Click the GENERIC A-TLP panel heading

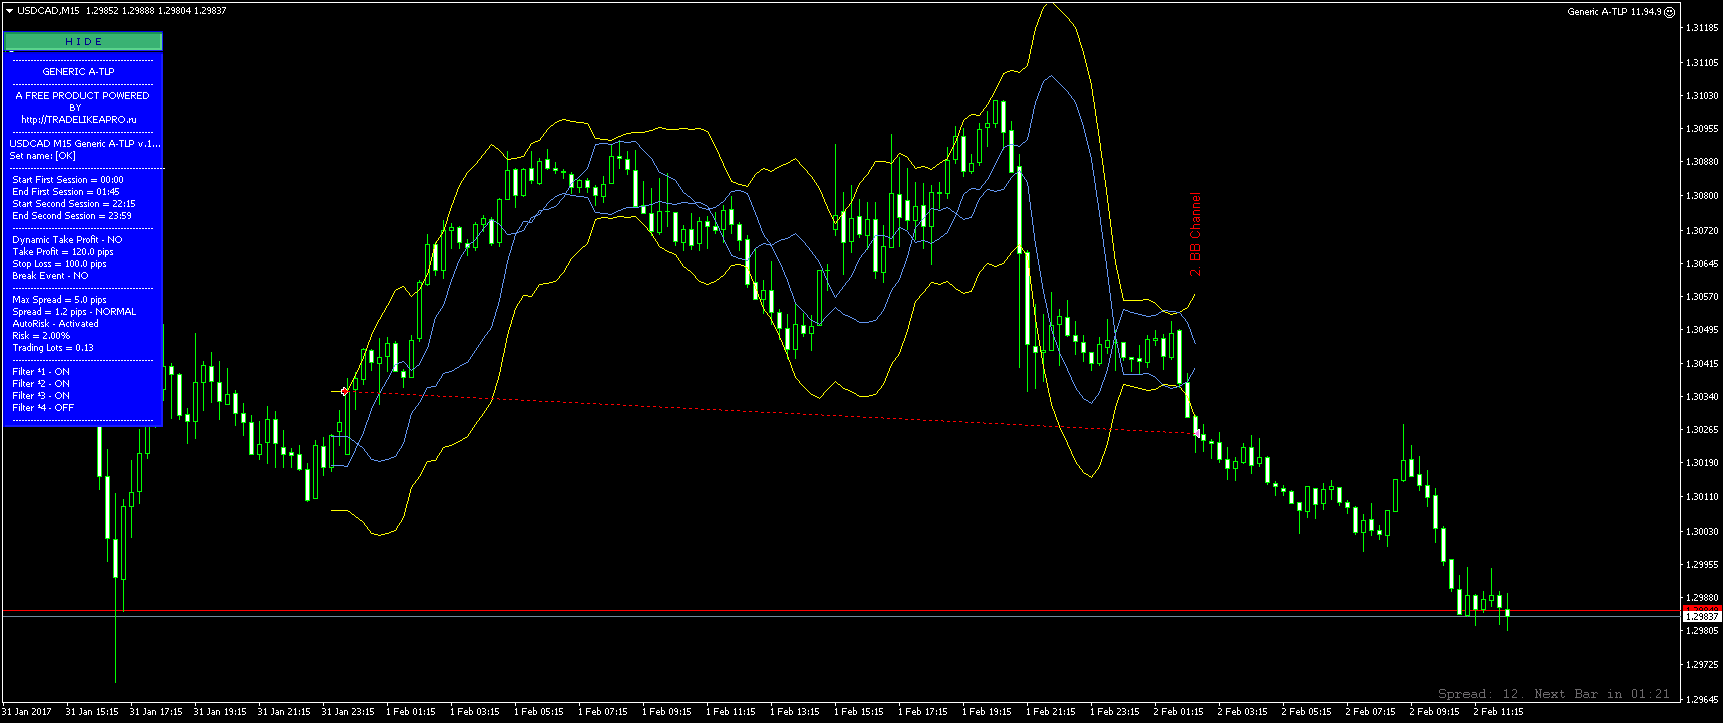pyautogui.click(x=78, y=72)
